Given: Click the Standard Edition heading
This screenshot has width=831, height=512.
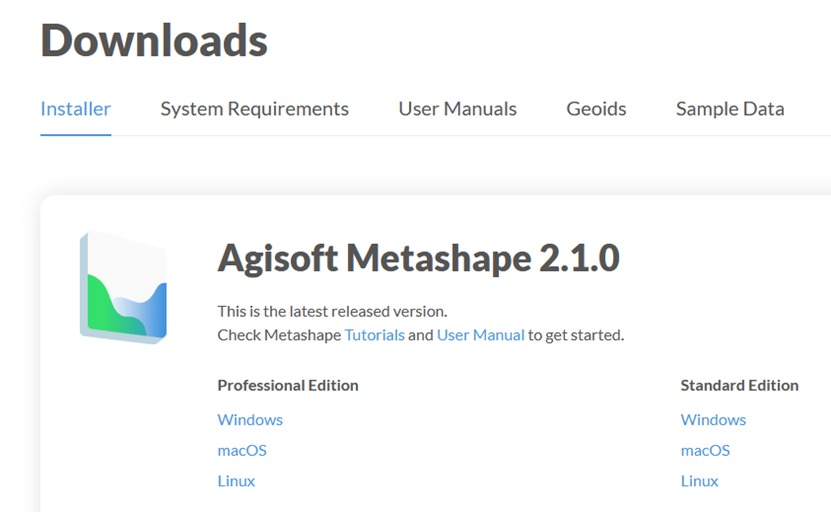Looking at the screenshot, I should [x=739, y=385].
